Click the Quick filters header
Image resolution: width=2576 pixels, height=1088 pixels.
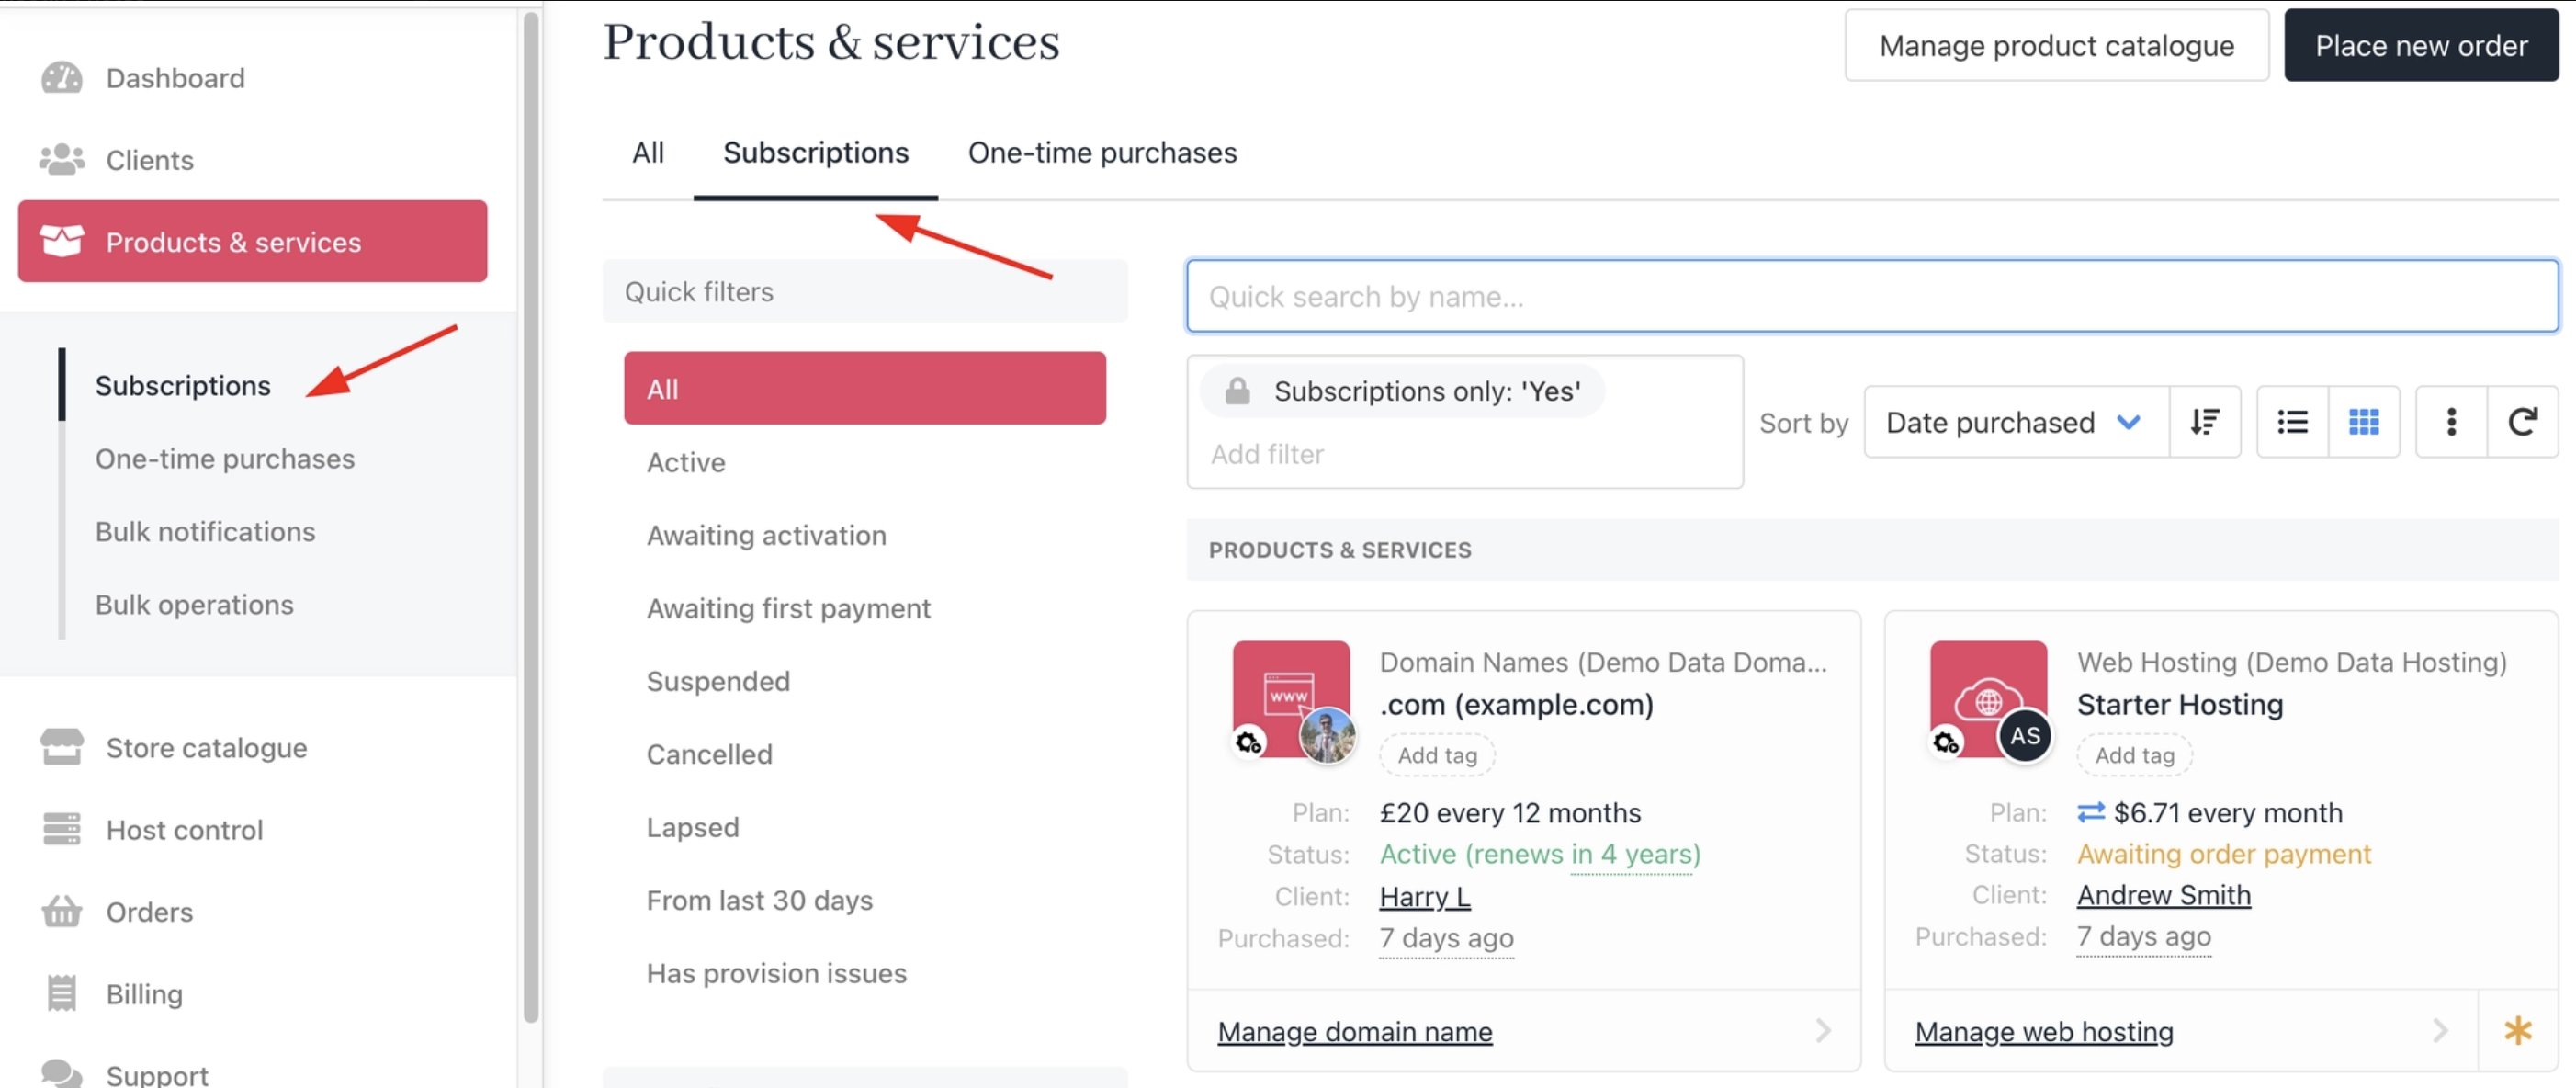(865, 291)
